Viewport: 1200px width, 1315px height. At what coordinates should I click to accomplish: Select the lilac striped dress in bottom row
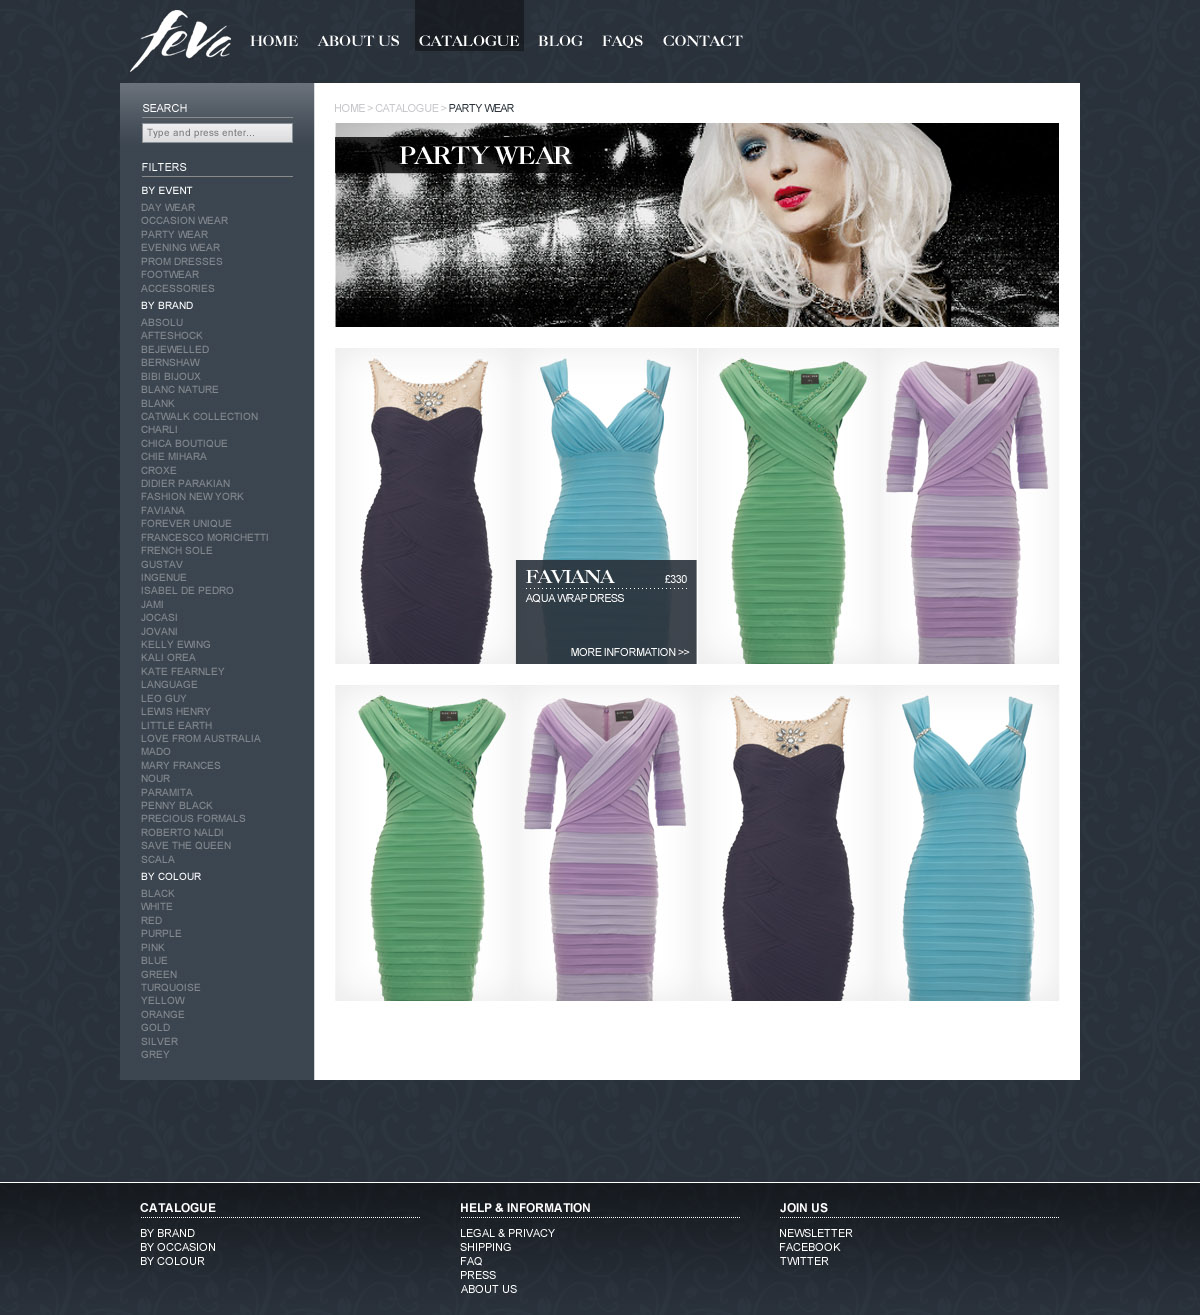coord(605,843)
